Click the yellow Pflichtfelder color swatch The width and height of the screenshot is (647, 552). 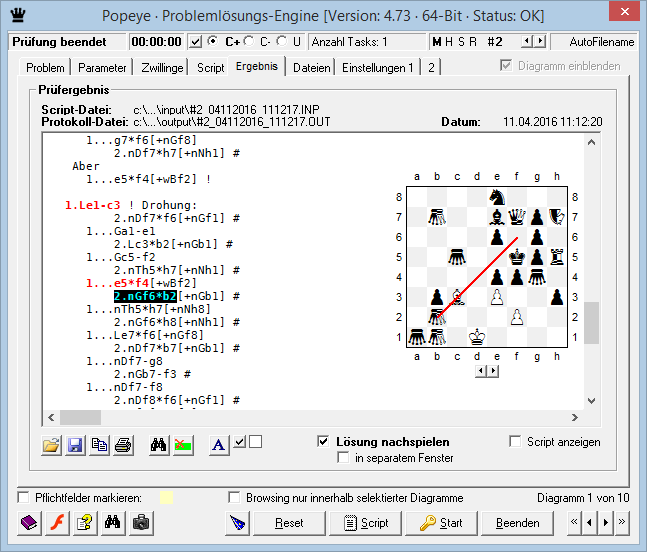pos(166,498)
